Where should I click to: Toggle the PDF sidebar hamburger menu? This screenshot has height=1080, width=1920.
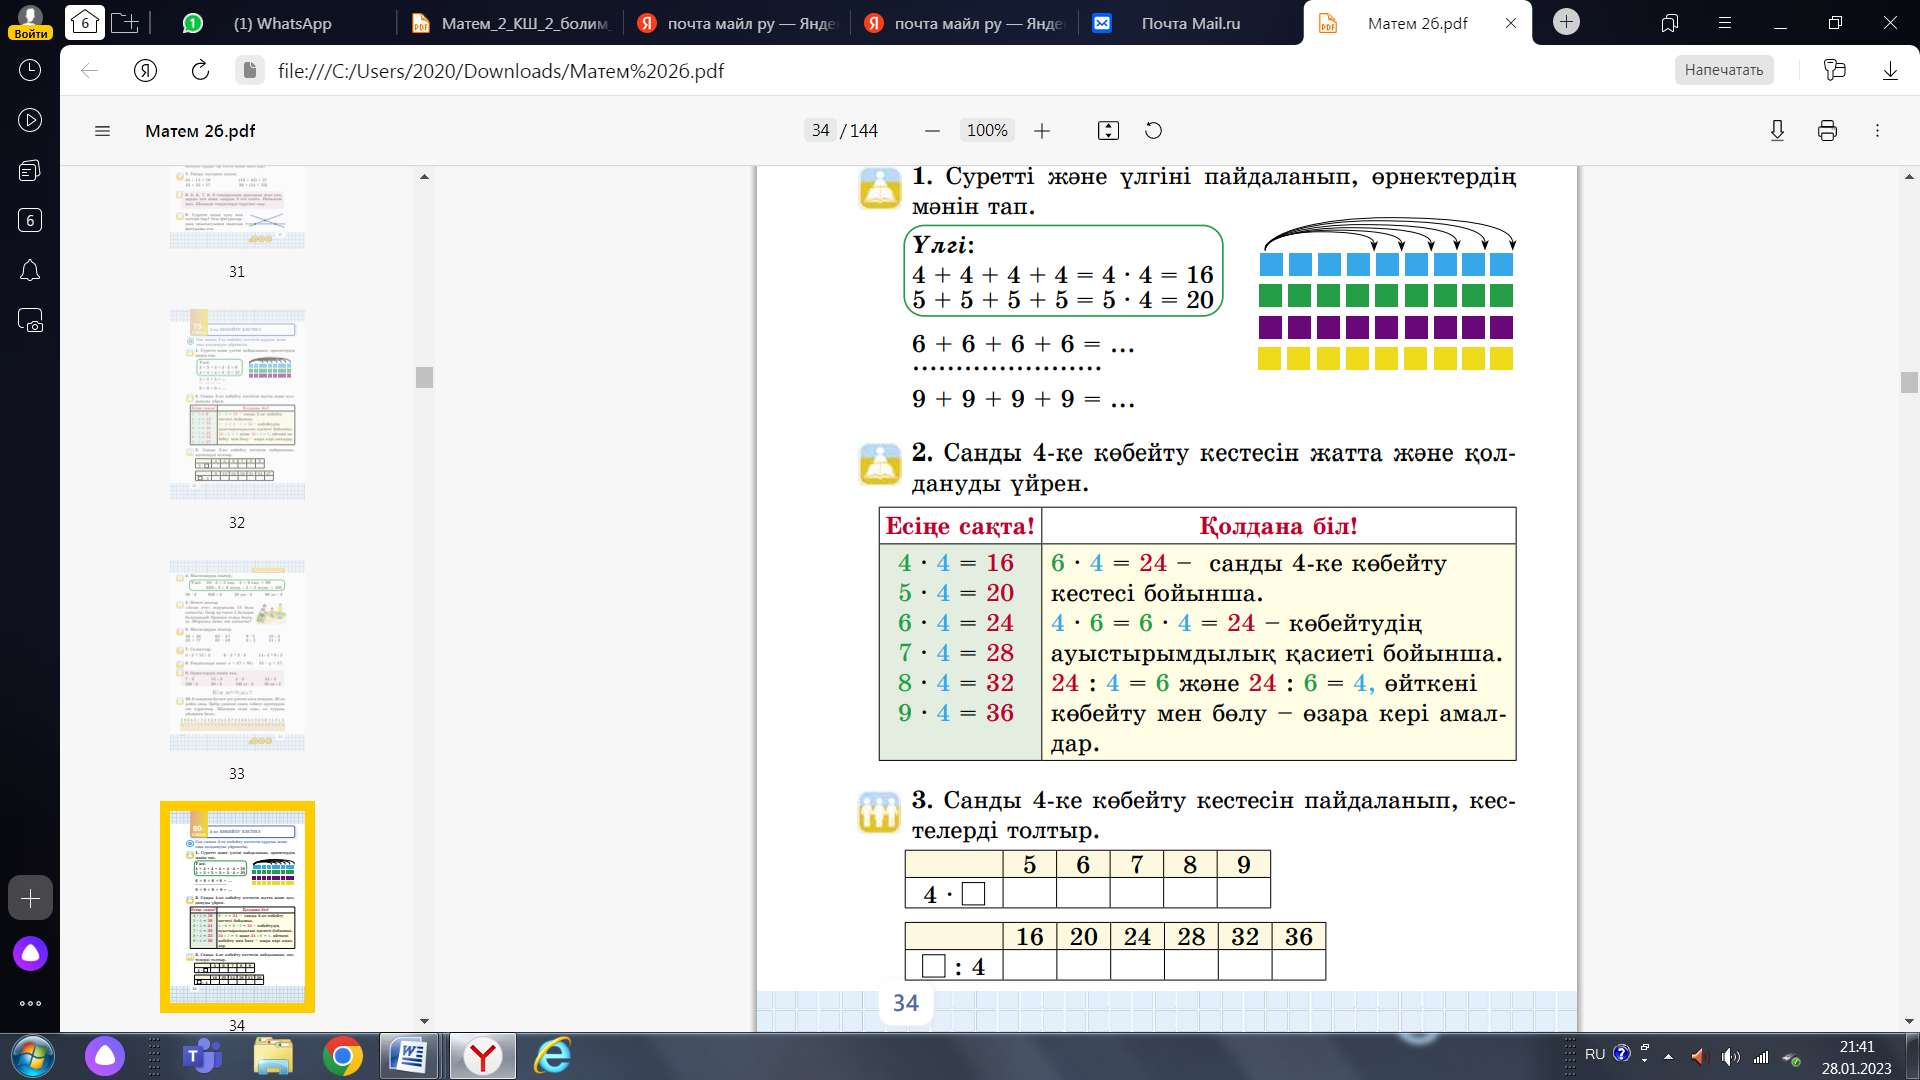point(102,131)
